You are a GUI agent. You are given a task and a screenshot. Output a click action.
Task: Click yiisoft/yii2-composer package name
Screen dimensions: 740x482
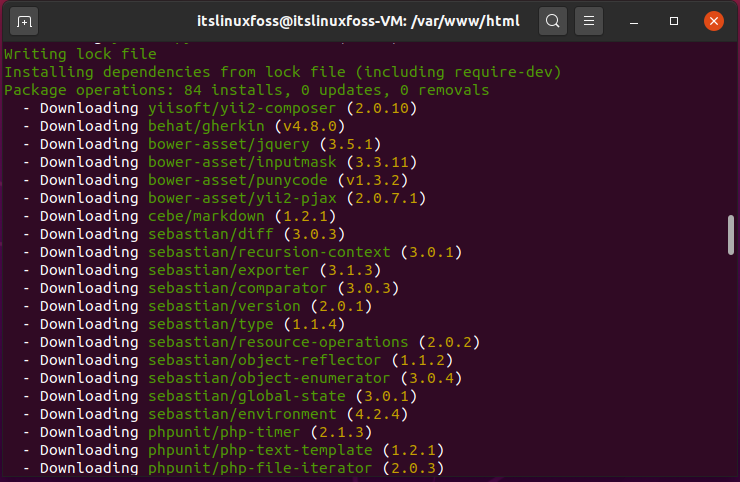[242, 108]
